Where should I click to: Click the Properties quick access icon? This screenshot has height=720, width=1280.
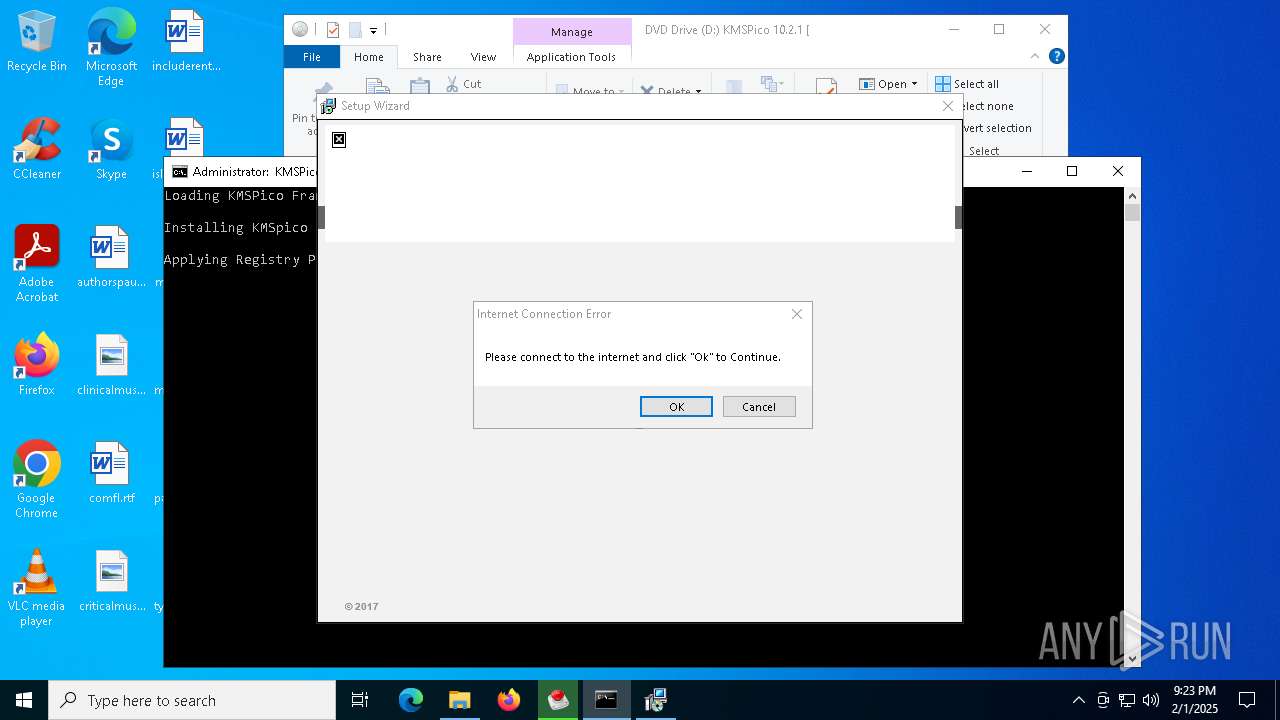[x=333, y=30]
